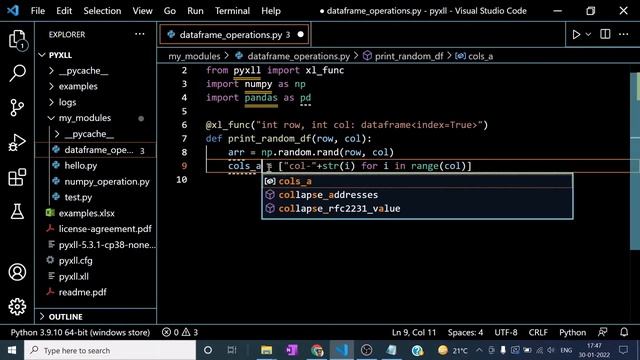Click my_modules breadcrumb
The height and width of the screenshot is (360, 640).
click(x=194, y=56)
